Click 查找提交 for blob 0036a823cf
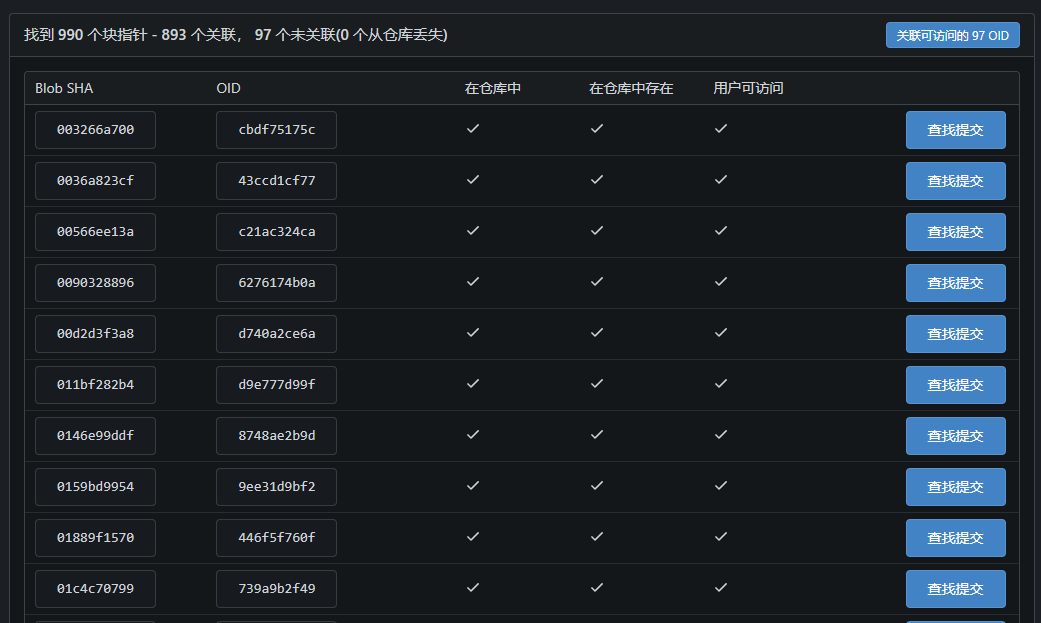 click(955, 181)
